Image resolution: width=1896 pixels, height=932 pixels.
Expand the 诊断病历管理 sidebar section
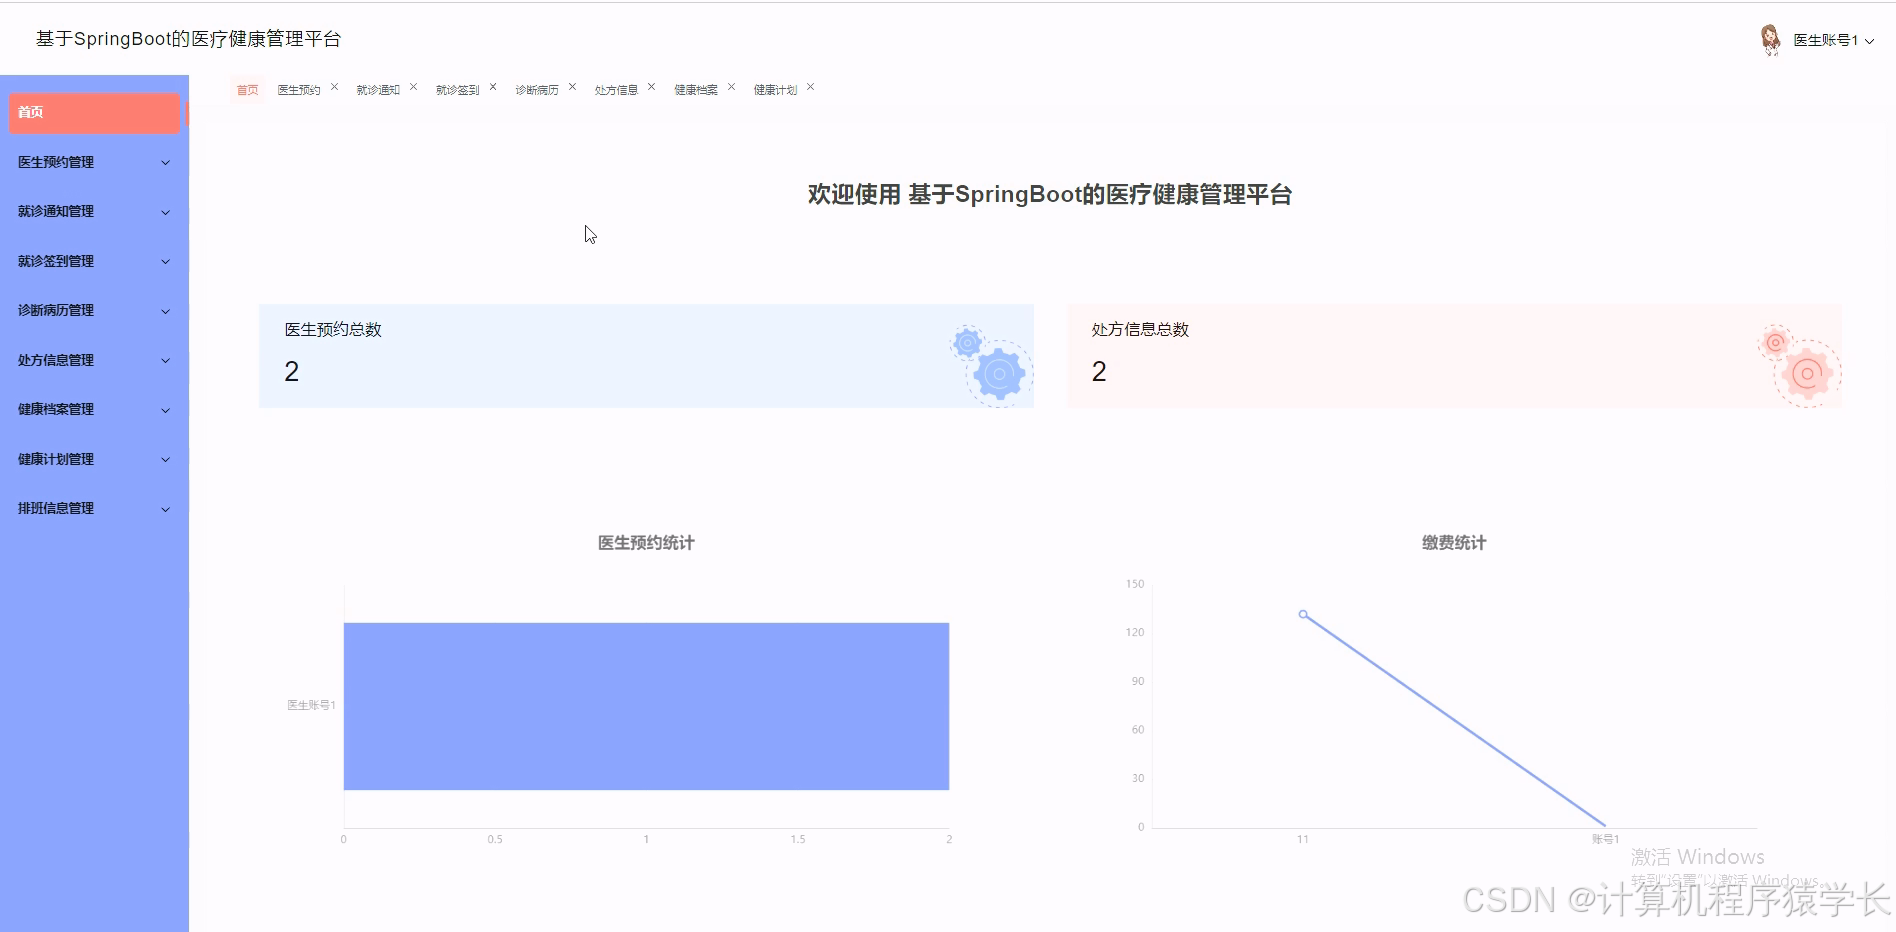click(93, 310)
